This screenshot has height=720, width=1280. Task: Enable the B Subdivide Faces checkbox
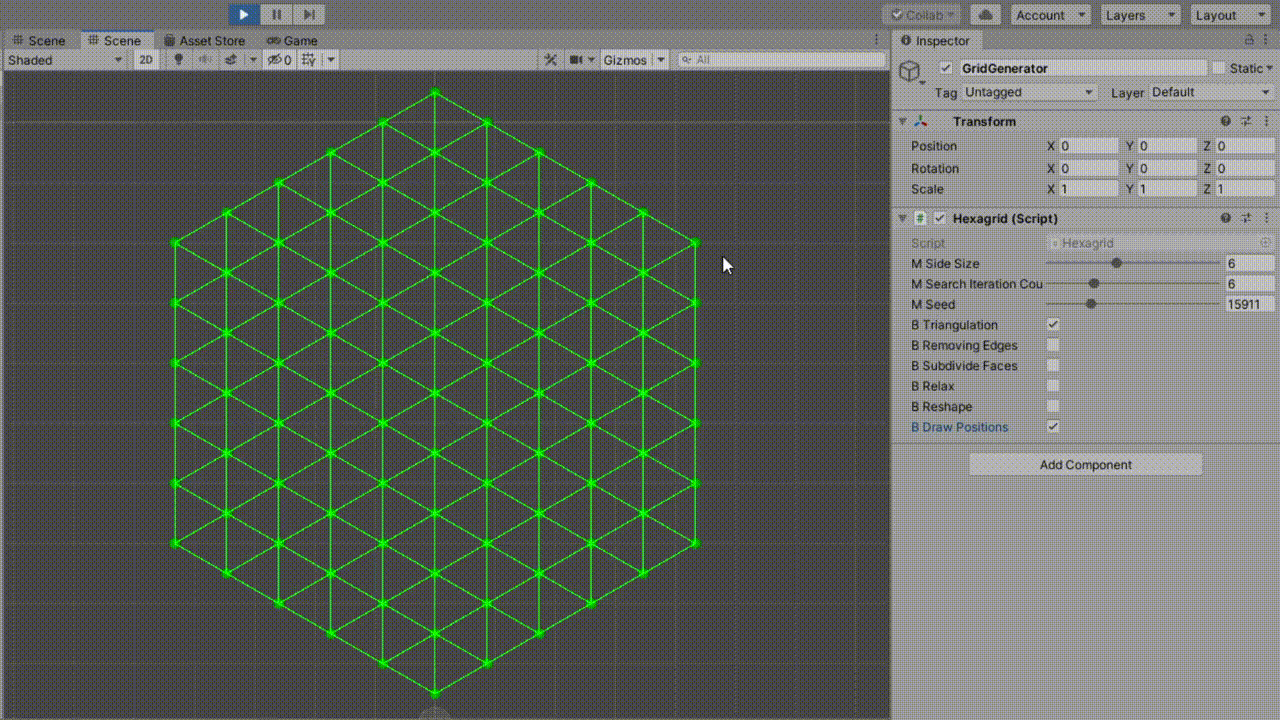pos(1053,366)
